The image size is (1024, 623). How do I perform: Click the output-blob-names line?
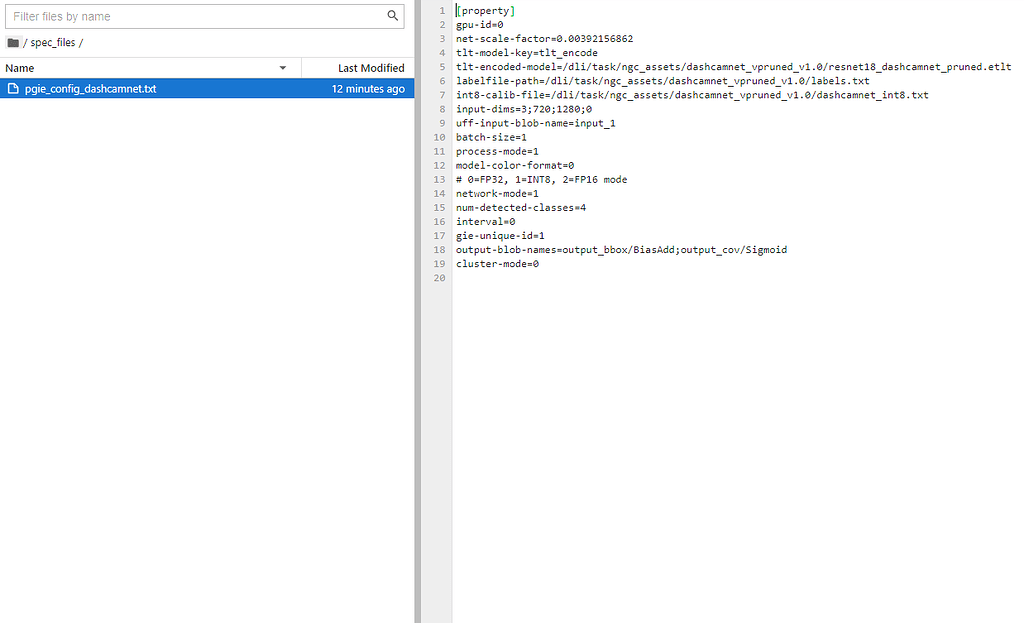coord(620,249)
